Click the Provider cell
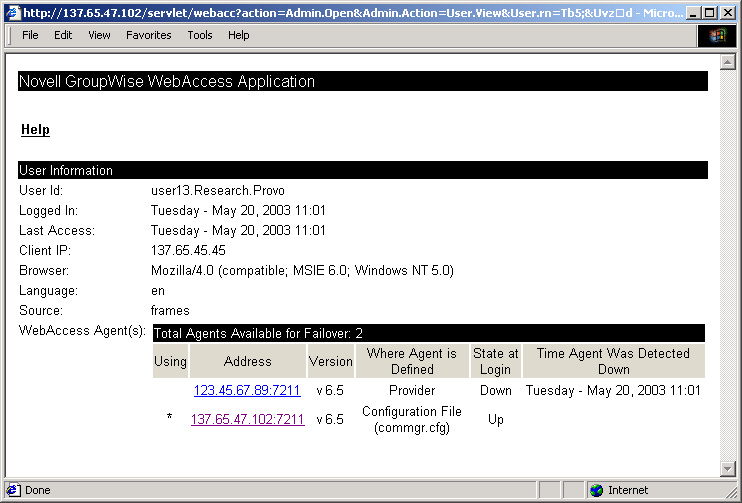This screenshot has width=742, height=503. [412, 390]
